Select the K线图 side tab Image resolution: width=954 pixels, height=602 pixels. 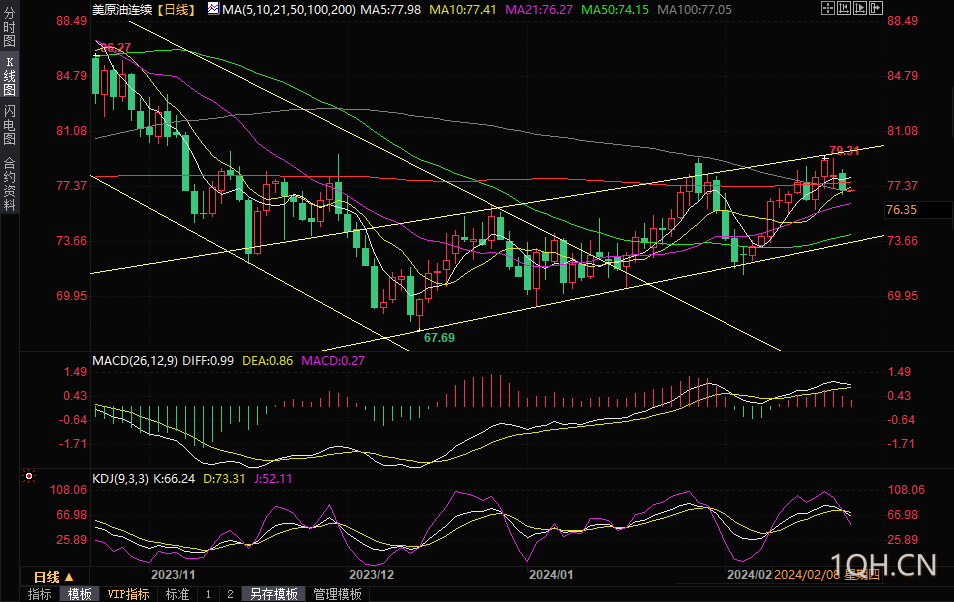pyautogui.click(x=9, y=75)
